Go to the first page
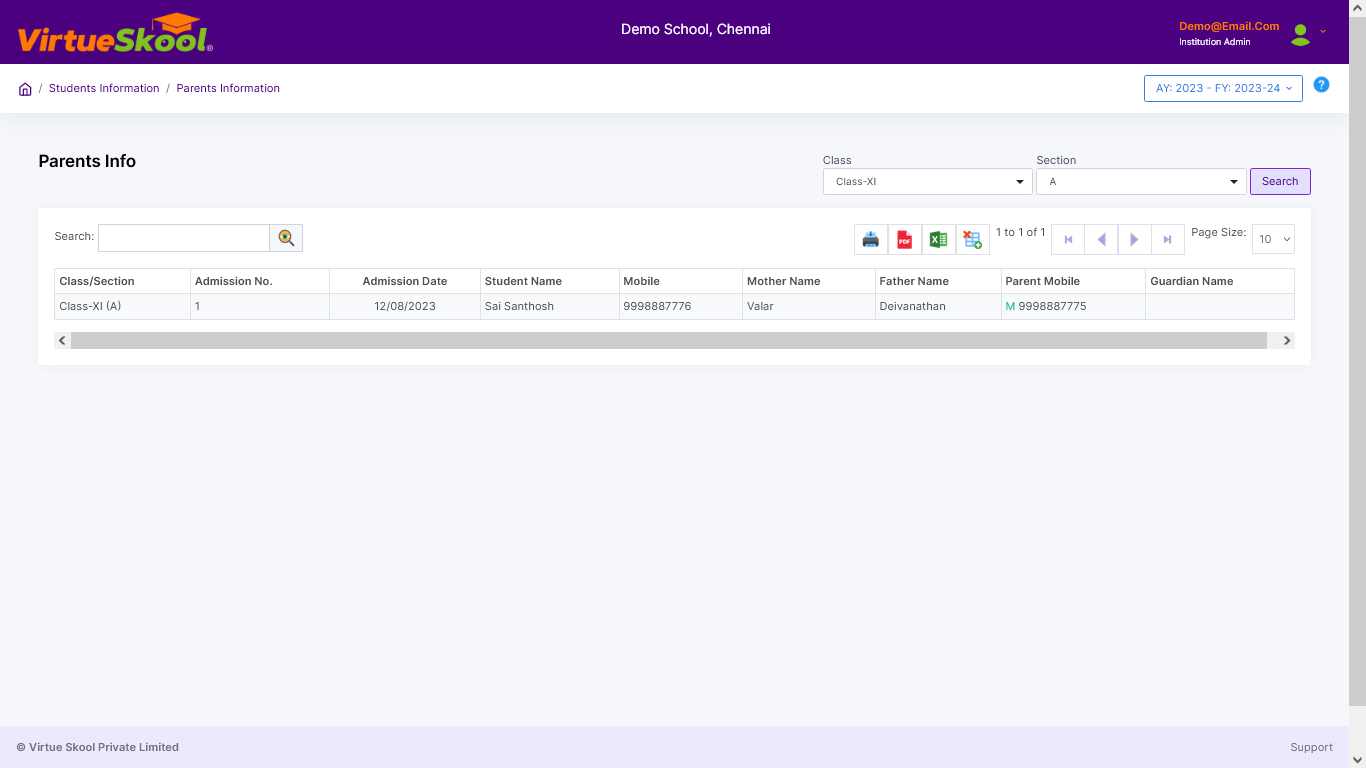Viewport: 1366px width, 768px height. [x=1068, y=239]
